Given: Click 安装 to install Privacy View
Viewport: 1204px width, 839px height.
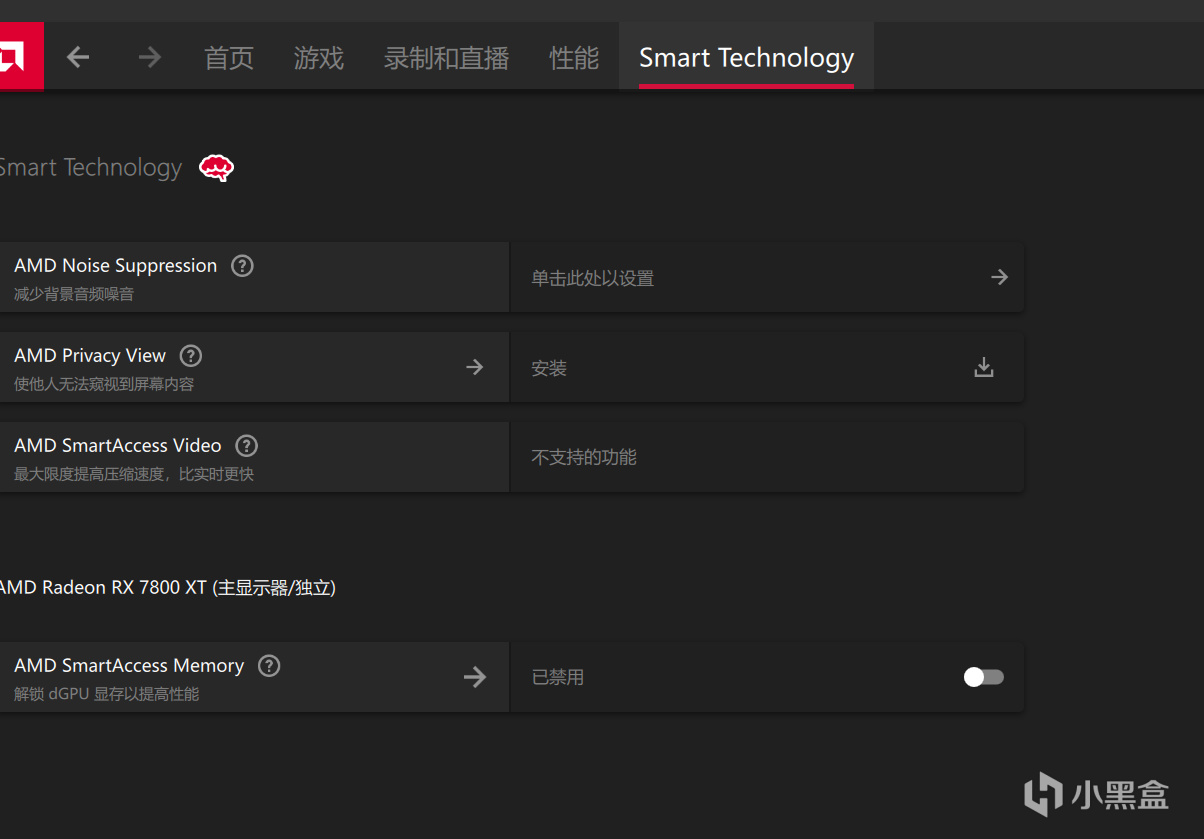Looking at the screenshot, I should [x=549, y=368].
